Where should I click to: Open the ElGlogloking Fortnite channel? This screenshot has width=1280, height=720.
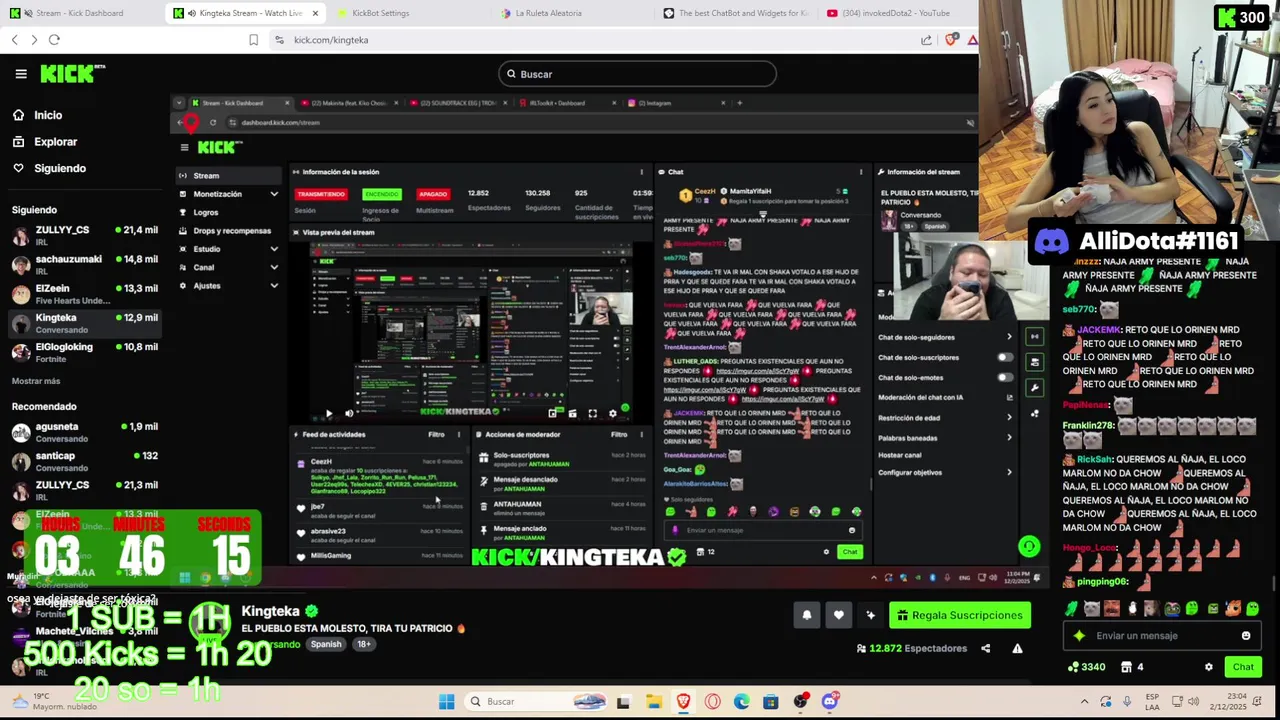pos(85,352)
